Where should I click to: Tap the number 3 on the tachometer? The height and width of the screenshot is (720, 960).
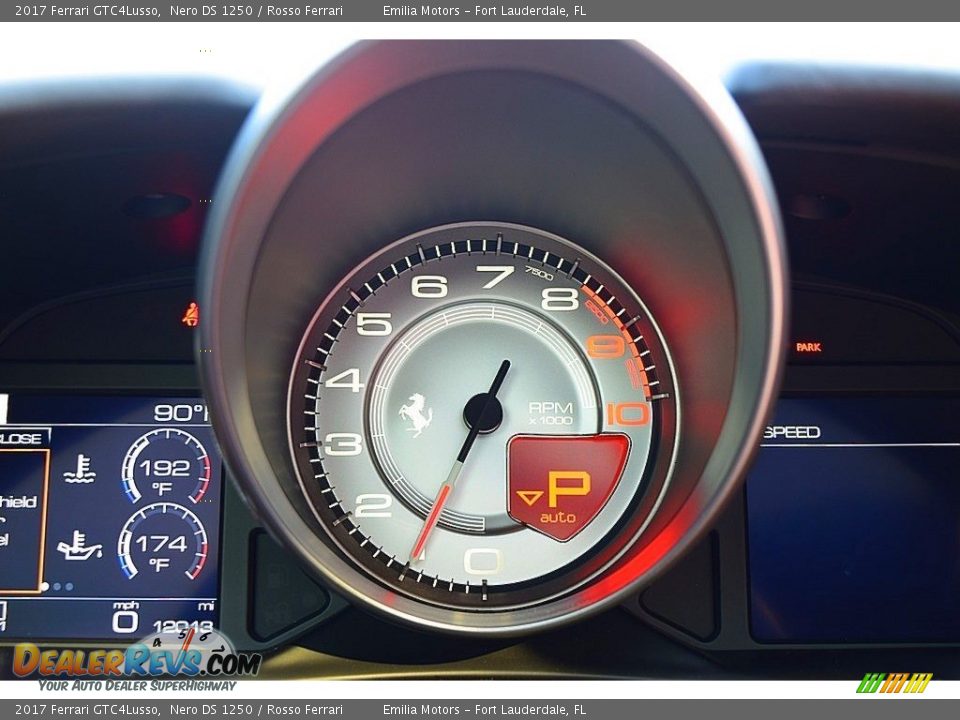tap(343, 444)
